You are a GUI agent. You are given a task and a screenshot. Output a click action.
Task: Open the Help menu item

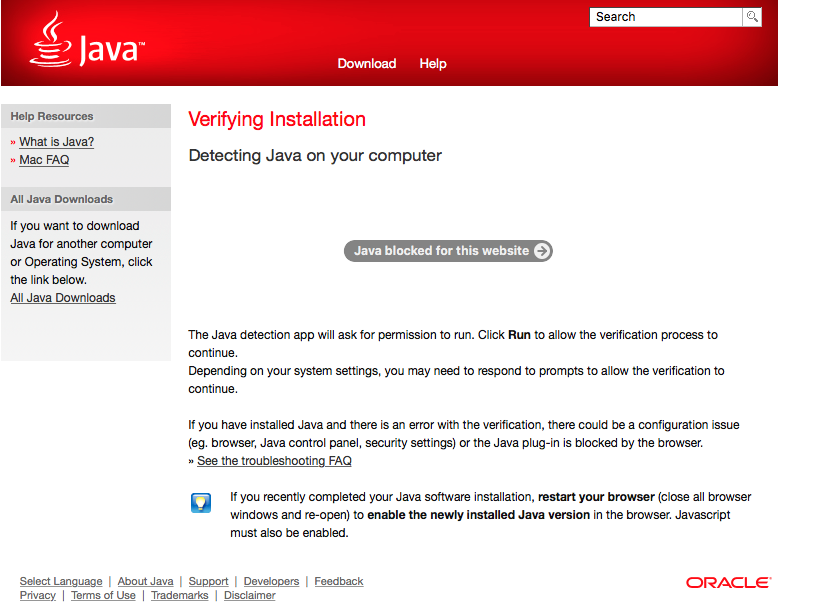433,63
